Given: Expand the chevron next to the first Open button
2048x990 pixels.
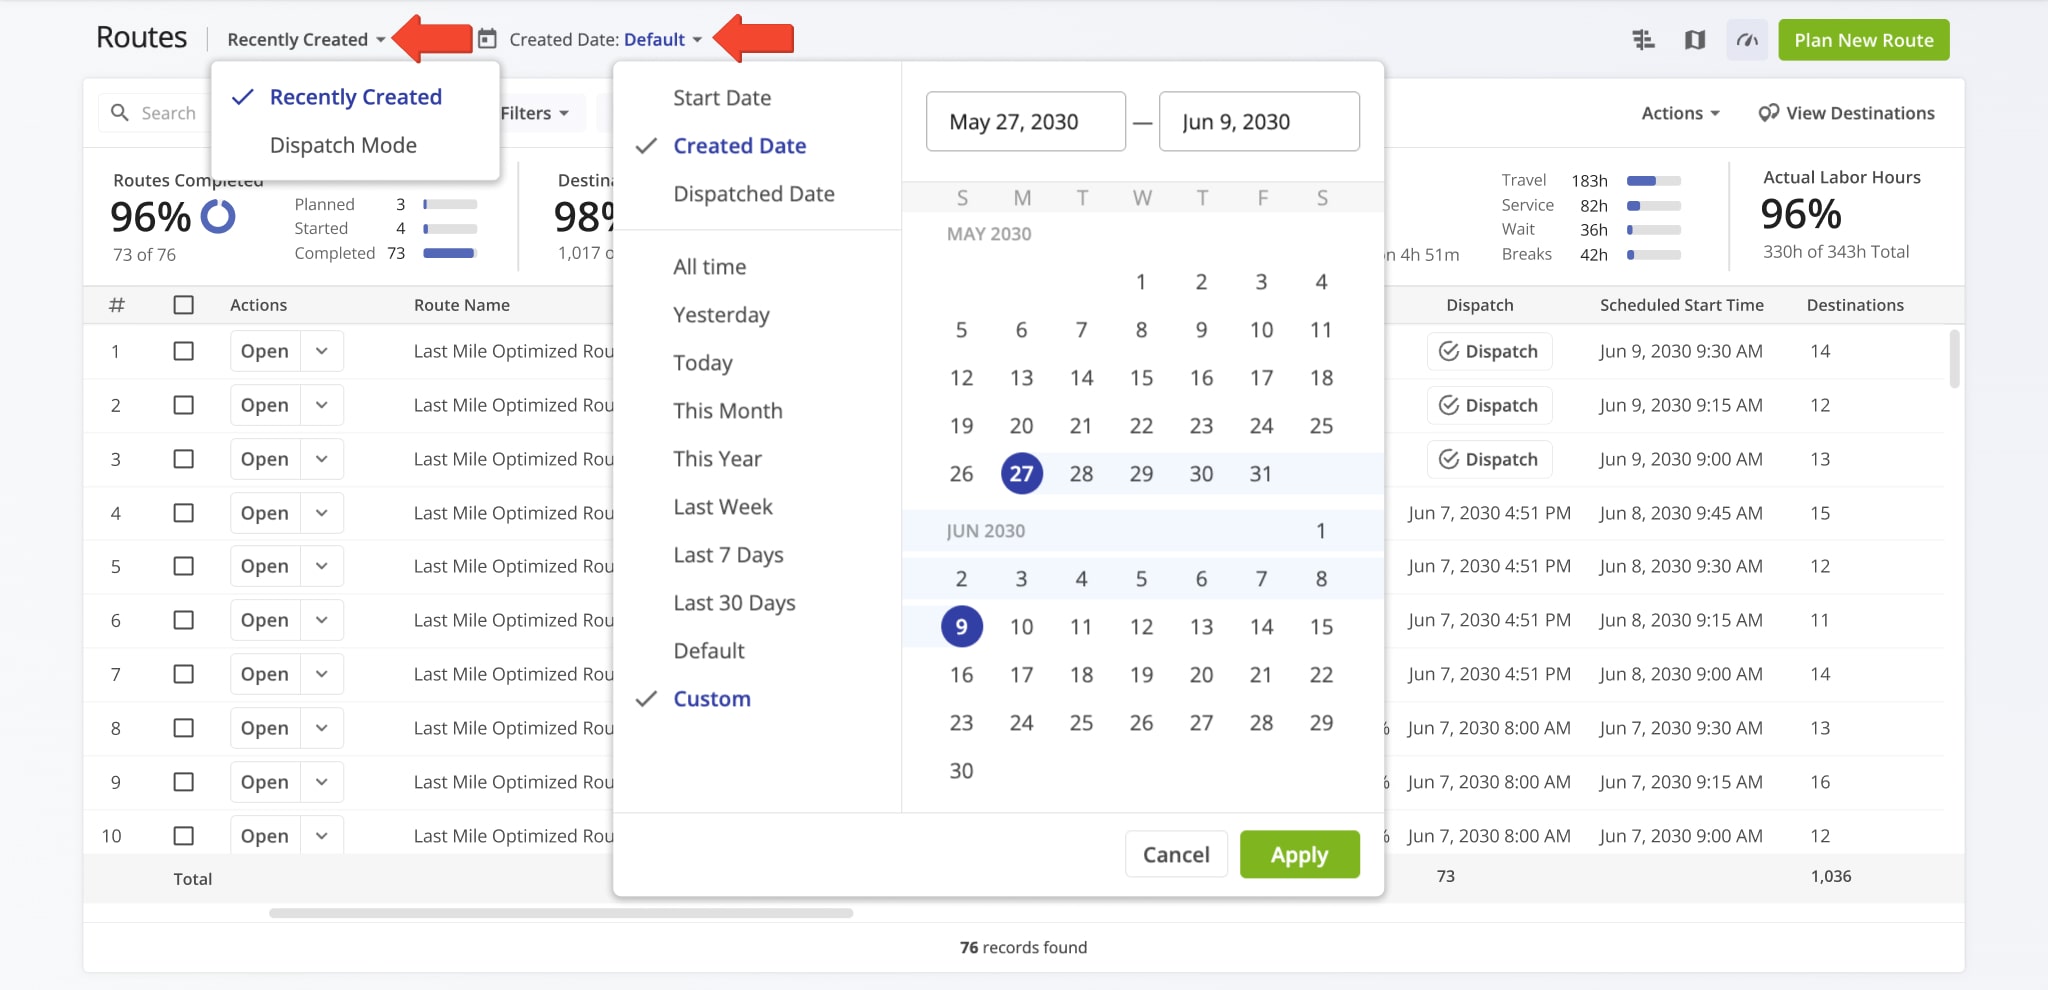Looking at the screenshot, I should click(x=322, y=350).
